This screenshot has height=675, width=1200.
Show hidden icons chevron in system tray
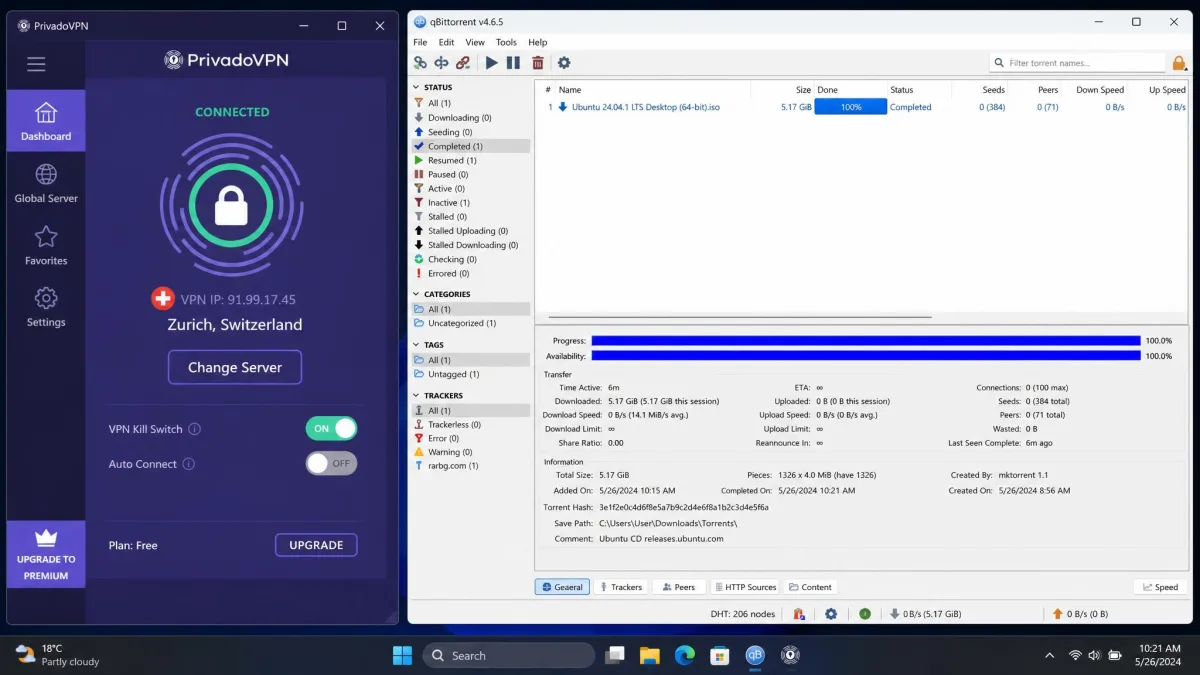point(1049,655)
